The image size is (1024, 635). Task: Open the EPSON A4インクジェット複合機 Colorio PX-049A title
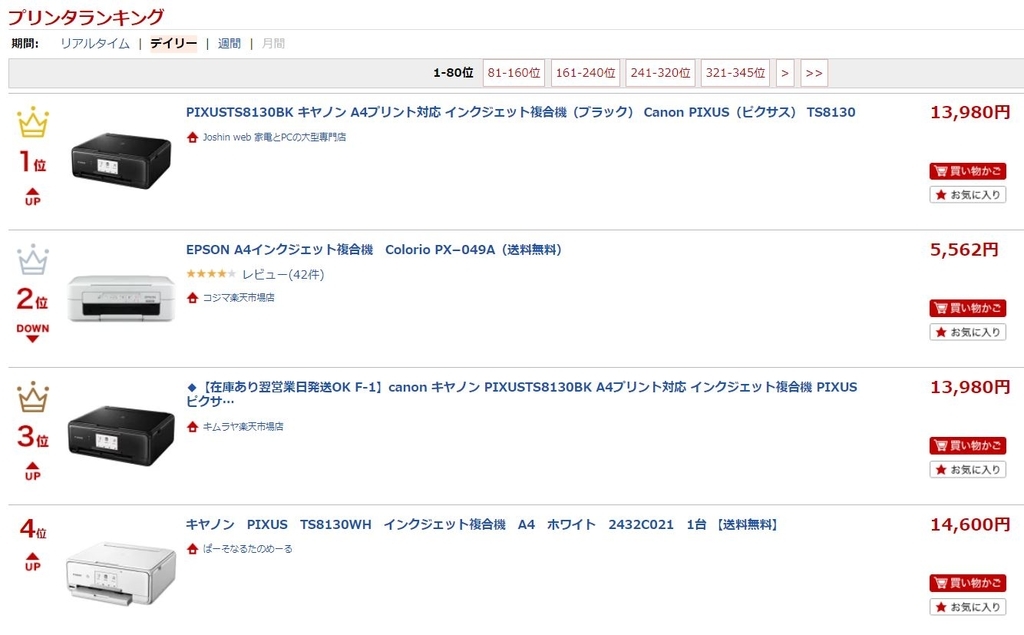pos(374,250)
